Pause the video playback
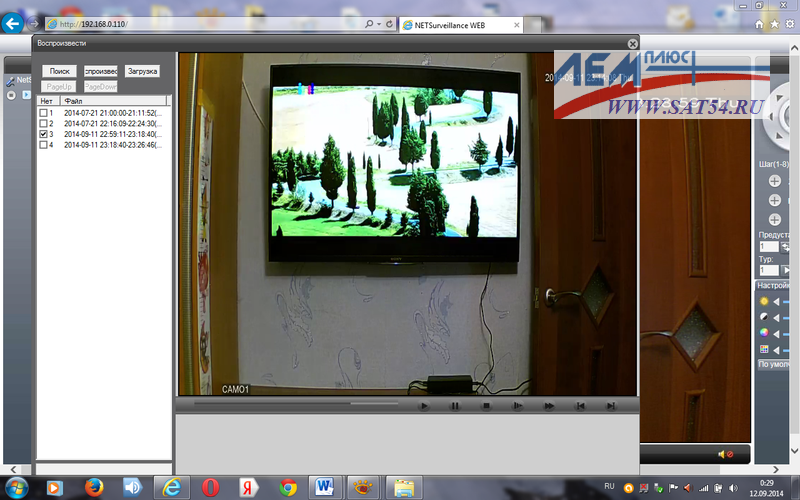The height and width of the screenshot is (500, 800). 455,406
